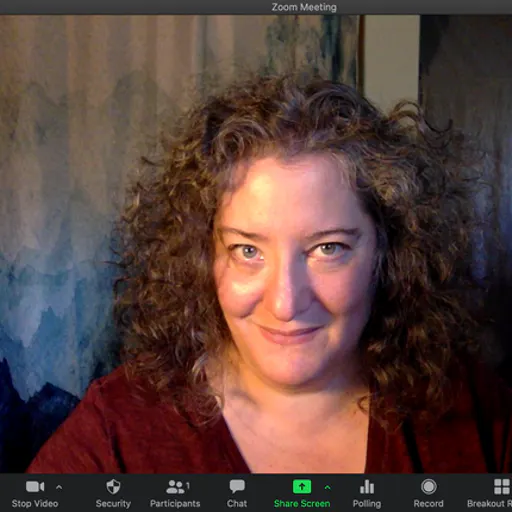
Task: Click the Polling text label
Action: tap(367, 503)
